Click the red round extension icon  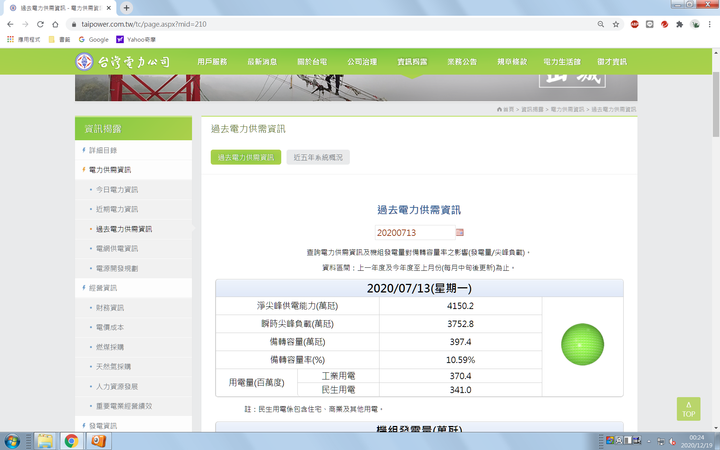pos(664,24)
